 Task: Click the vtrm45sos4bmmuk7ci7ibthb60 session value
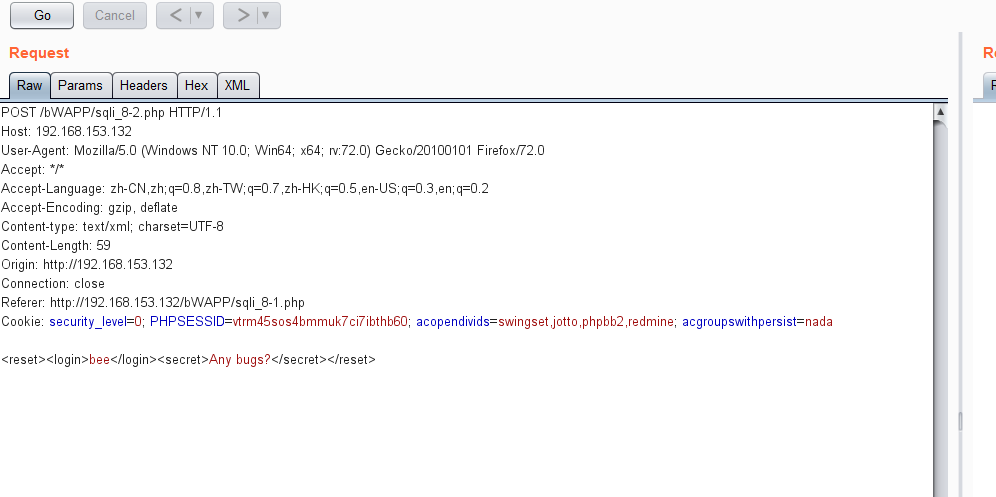320,322
